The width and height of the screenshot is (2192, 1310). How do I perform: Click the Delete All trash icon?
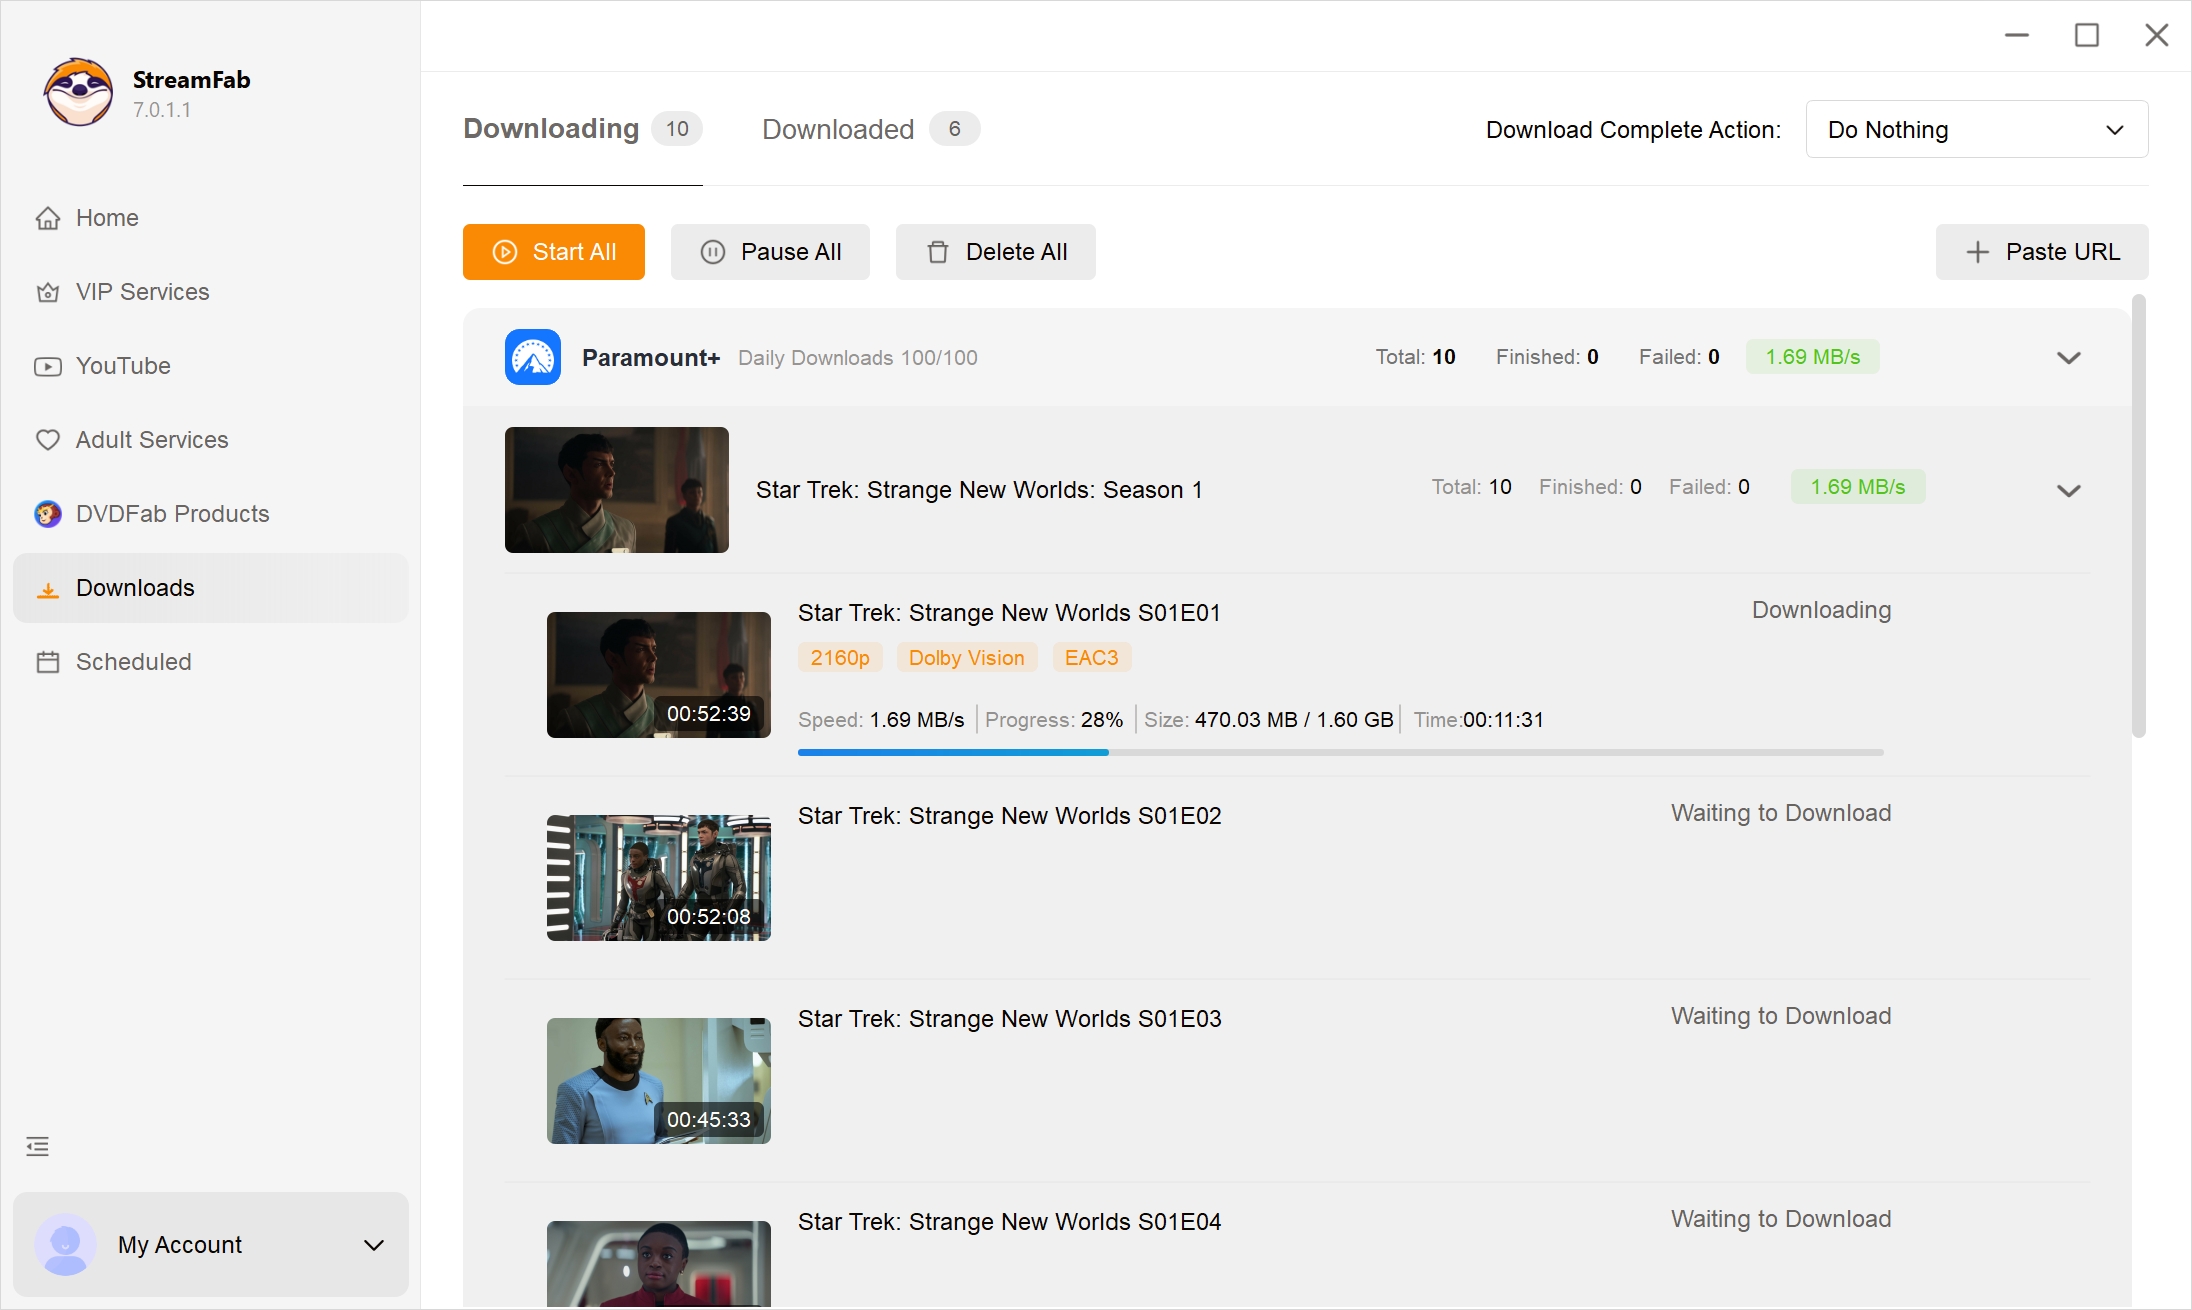tap(937, 252)
